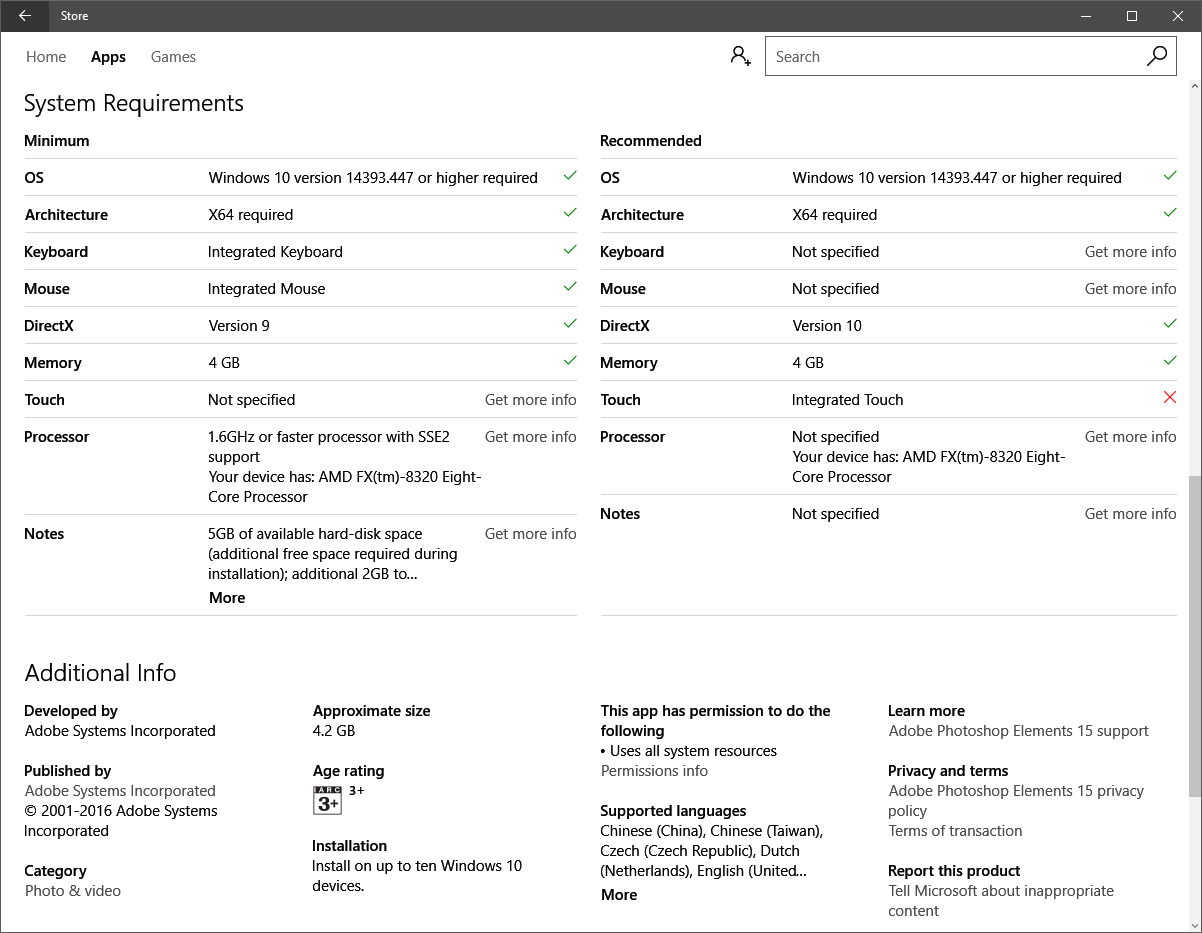Open Get more info for Minimum Processor
Image resolution: width=1202 pixels, height=933 pixels.
pyautogui.click(x=530, y=437)
